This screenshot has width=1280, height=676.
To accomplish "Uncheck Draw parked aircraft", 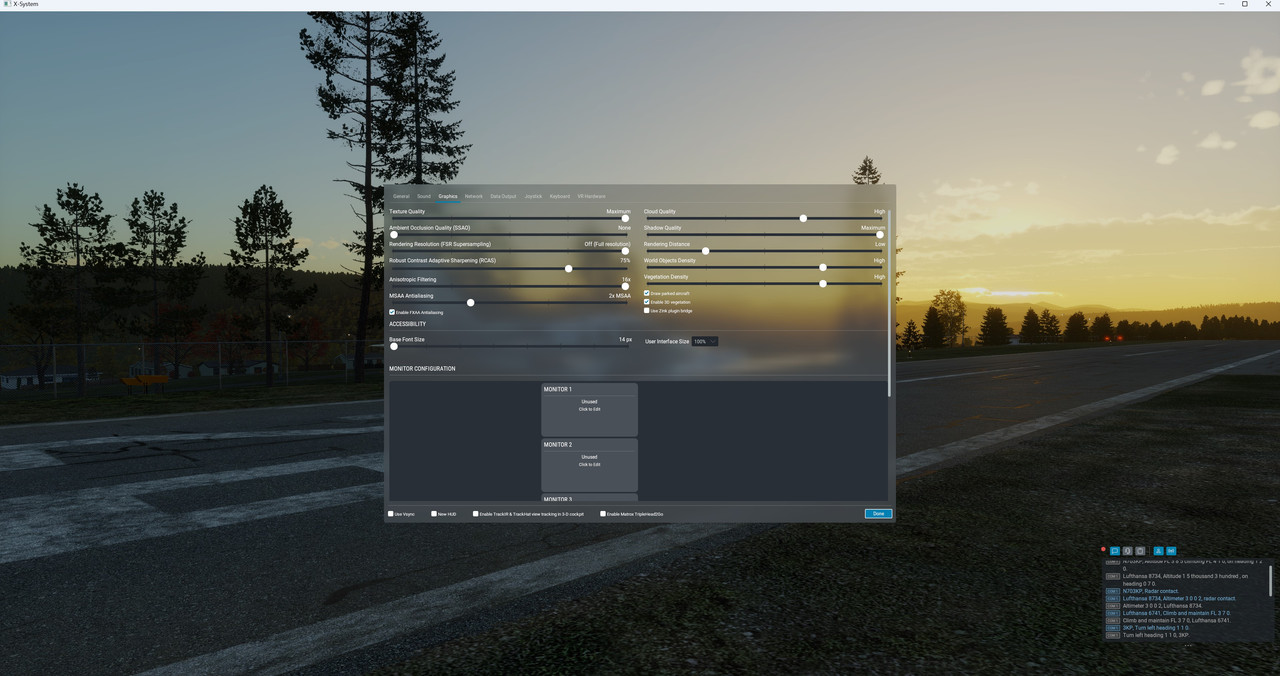I will pyautogui.click(x=647, y=293).
